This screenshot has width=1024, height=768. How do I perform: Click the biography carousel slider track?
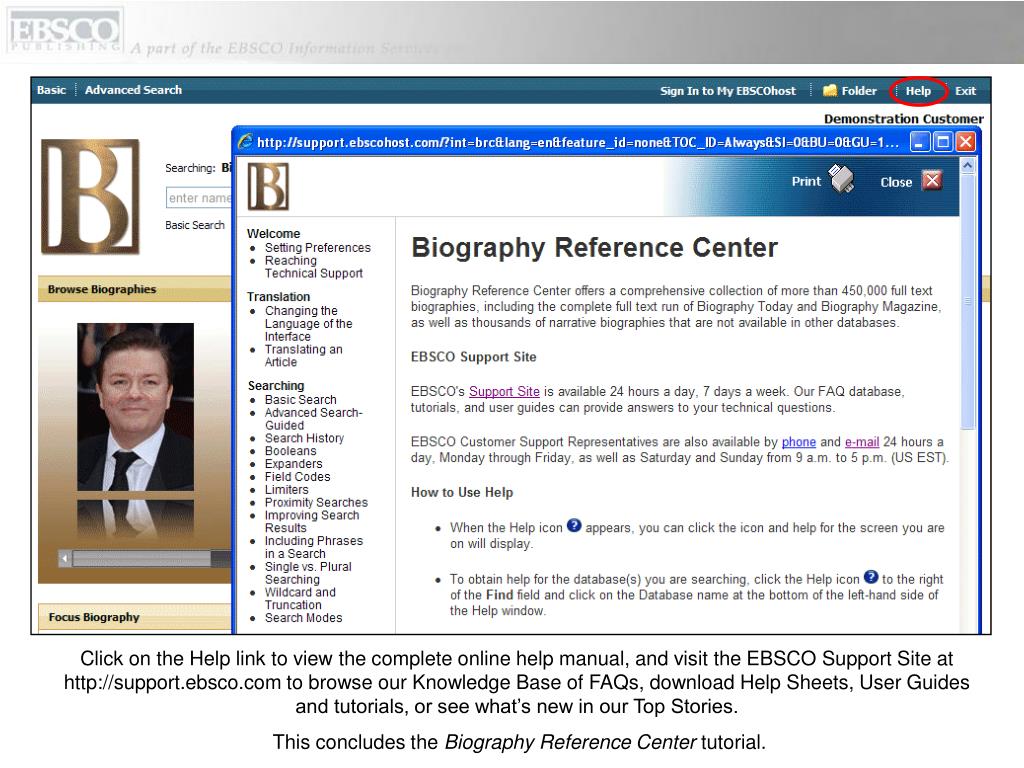[152, 559]
